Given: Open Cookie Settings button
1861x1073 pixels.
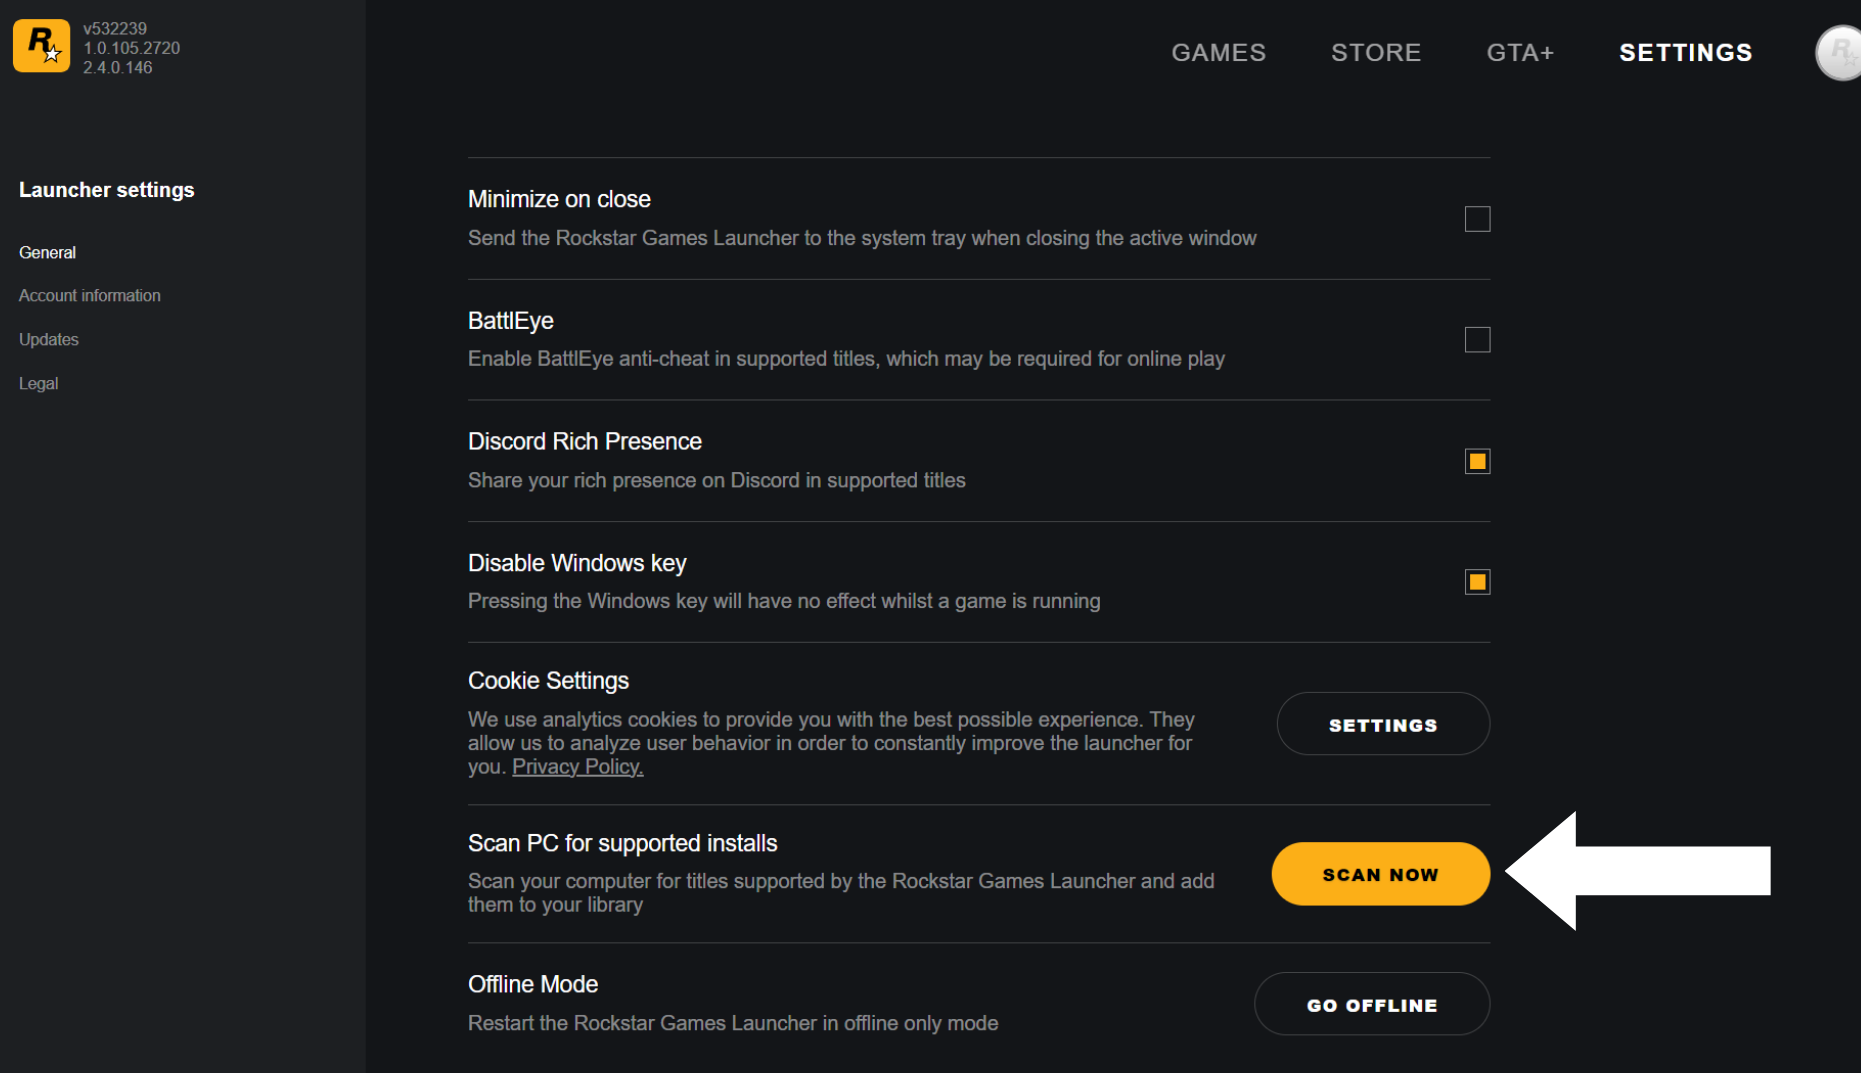Looking at the screenshot, I should pyautogui.click(x=1382, y=724).
